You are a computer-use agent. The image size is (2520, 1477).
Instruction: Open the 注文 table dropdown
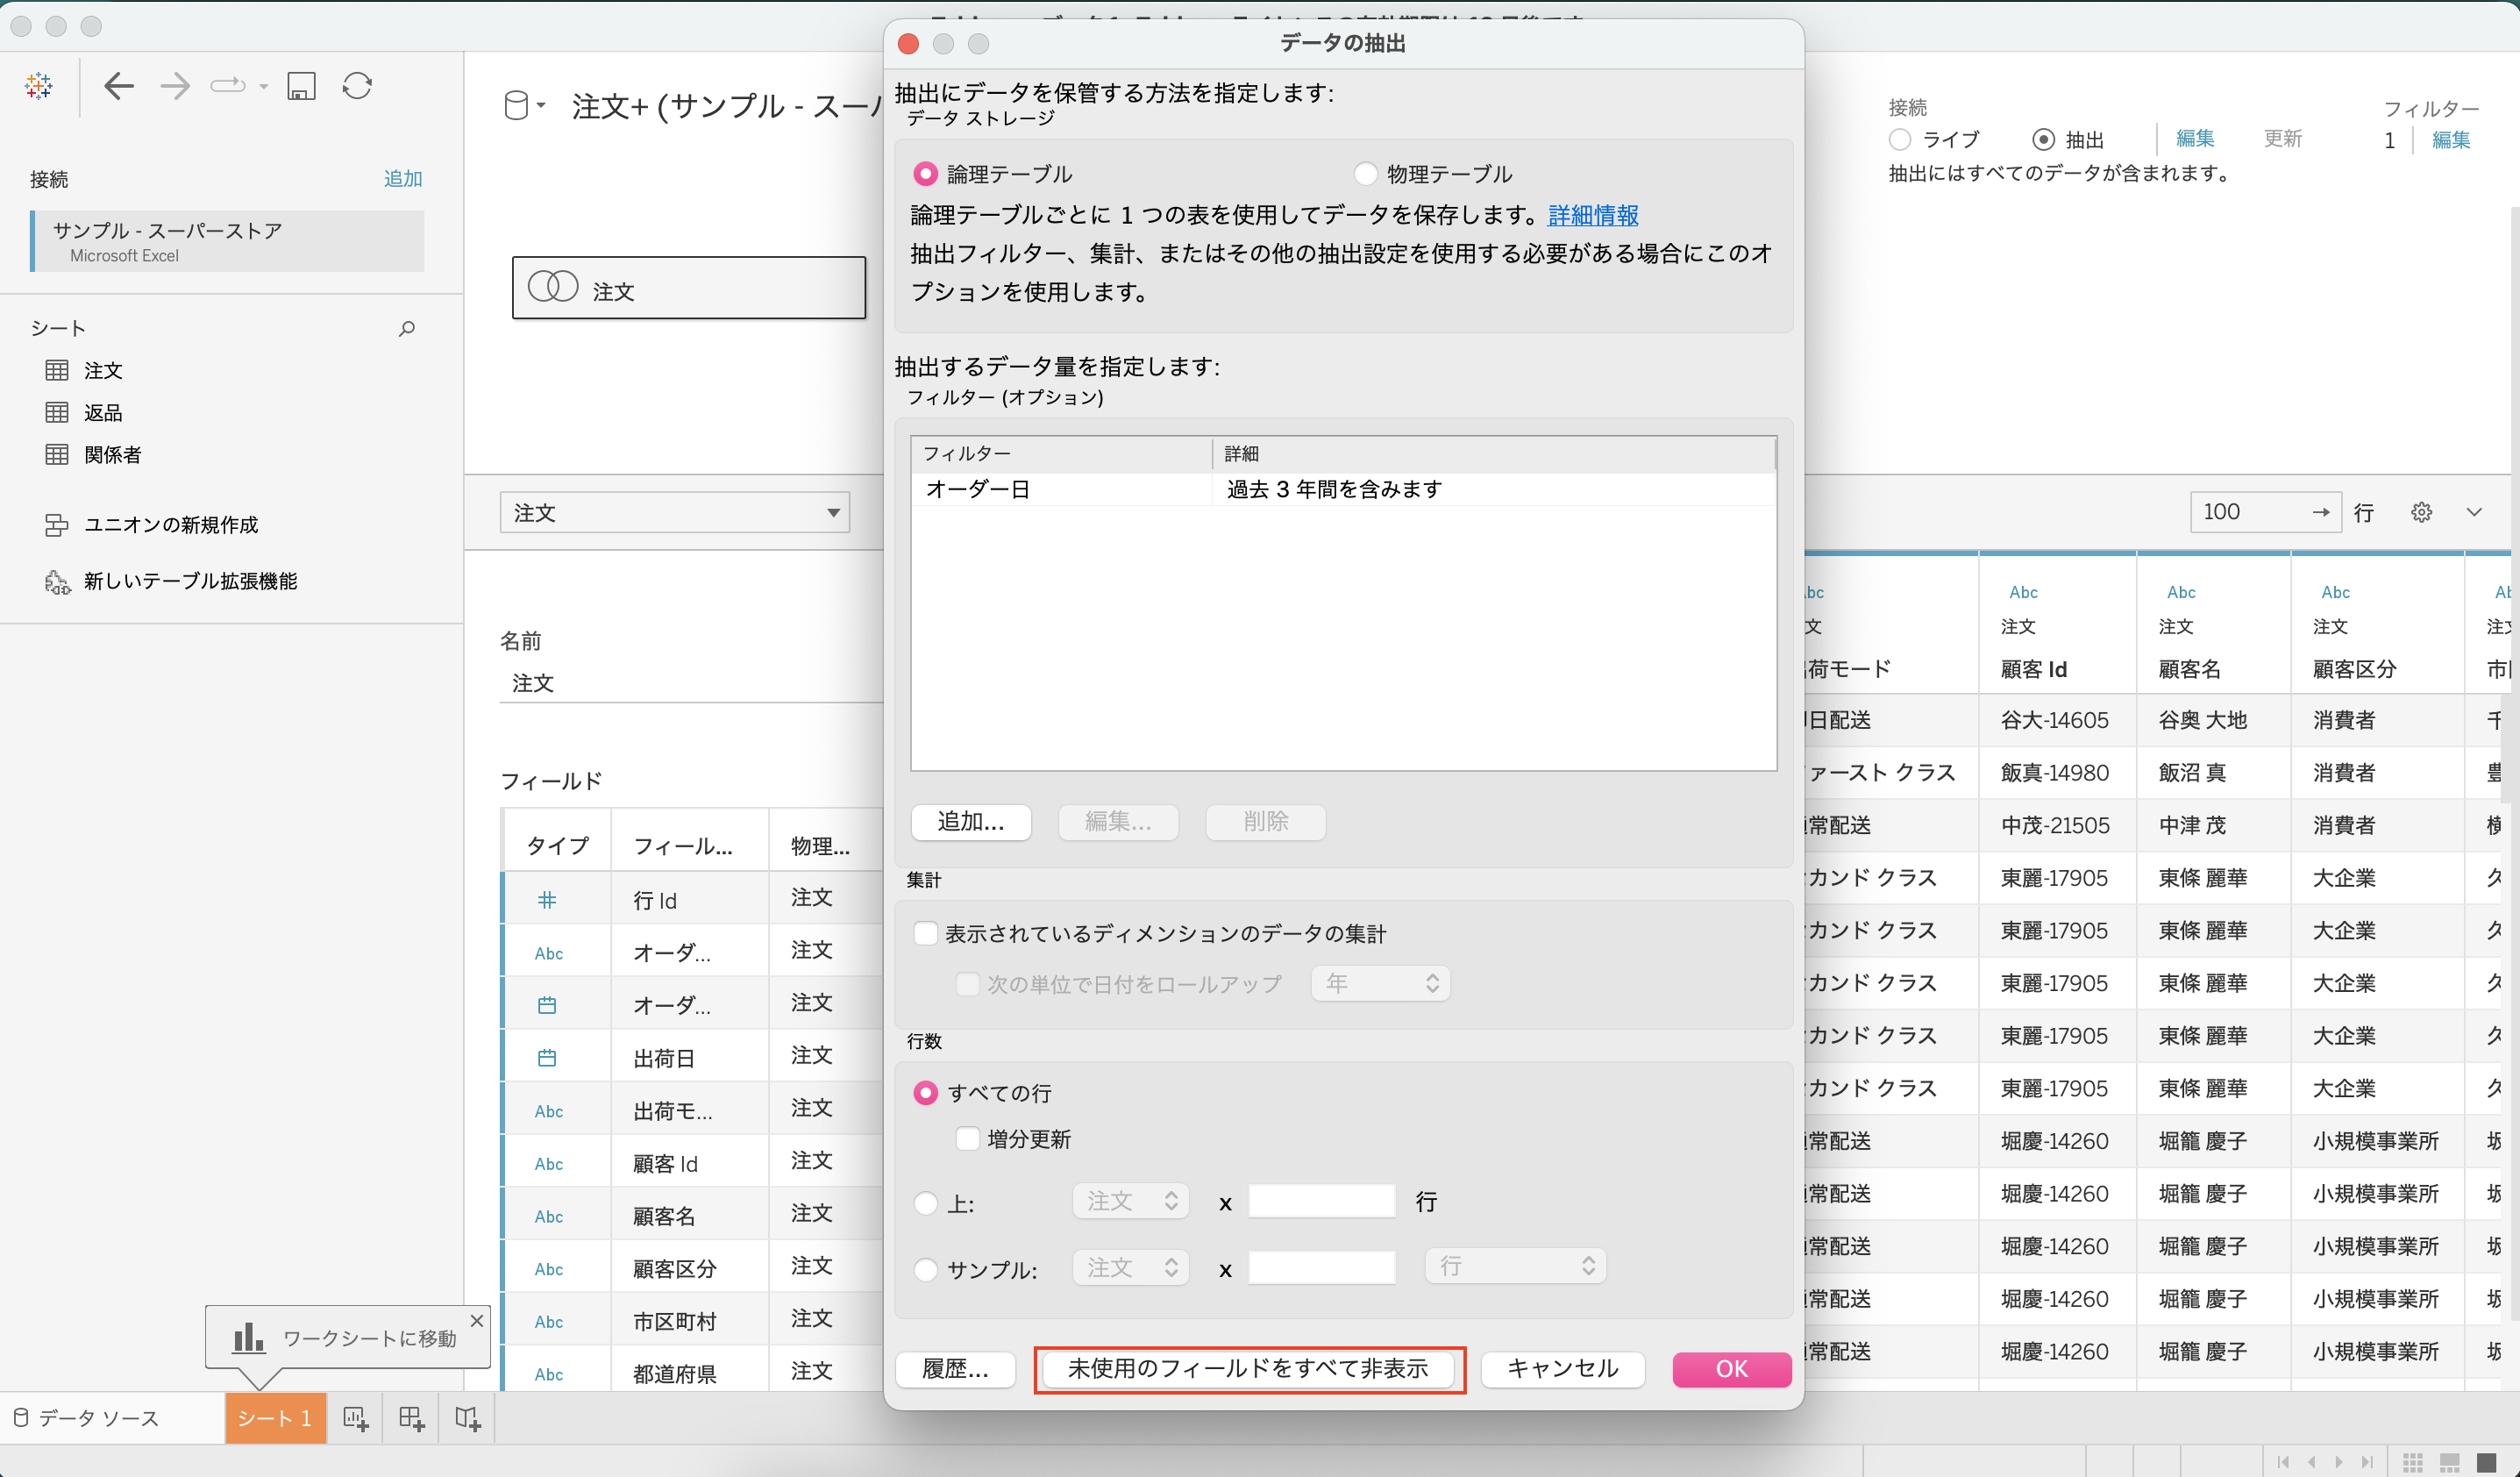click(674, 511)
